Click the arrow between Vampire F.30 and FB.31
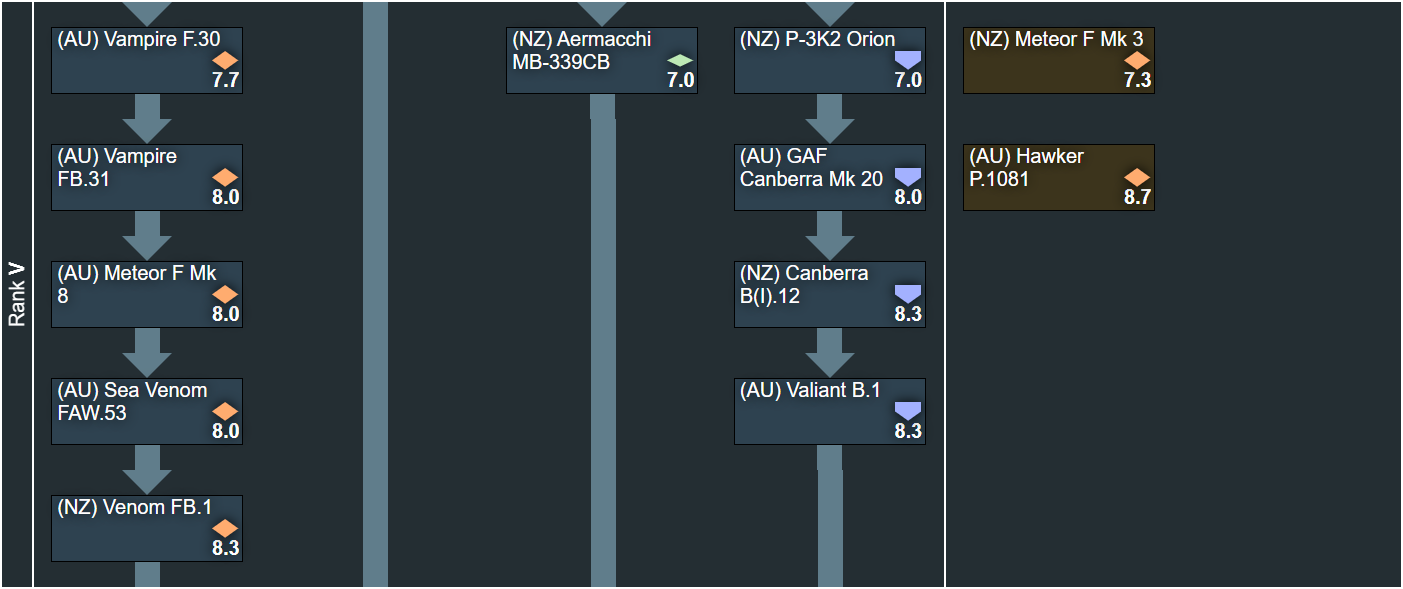Image resolution: width=1403 pixels, height=589 pixels. 147,119
